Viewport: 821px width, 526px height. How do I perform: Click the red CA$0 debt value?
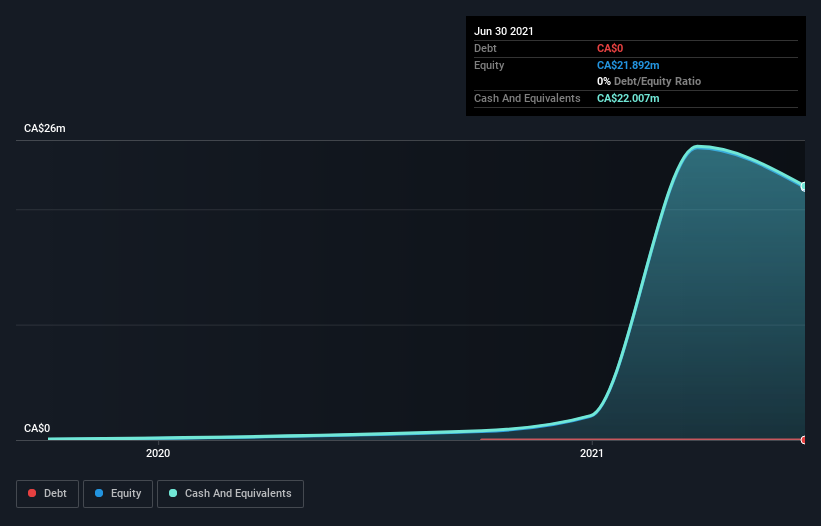tap(610, 48)
